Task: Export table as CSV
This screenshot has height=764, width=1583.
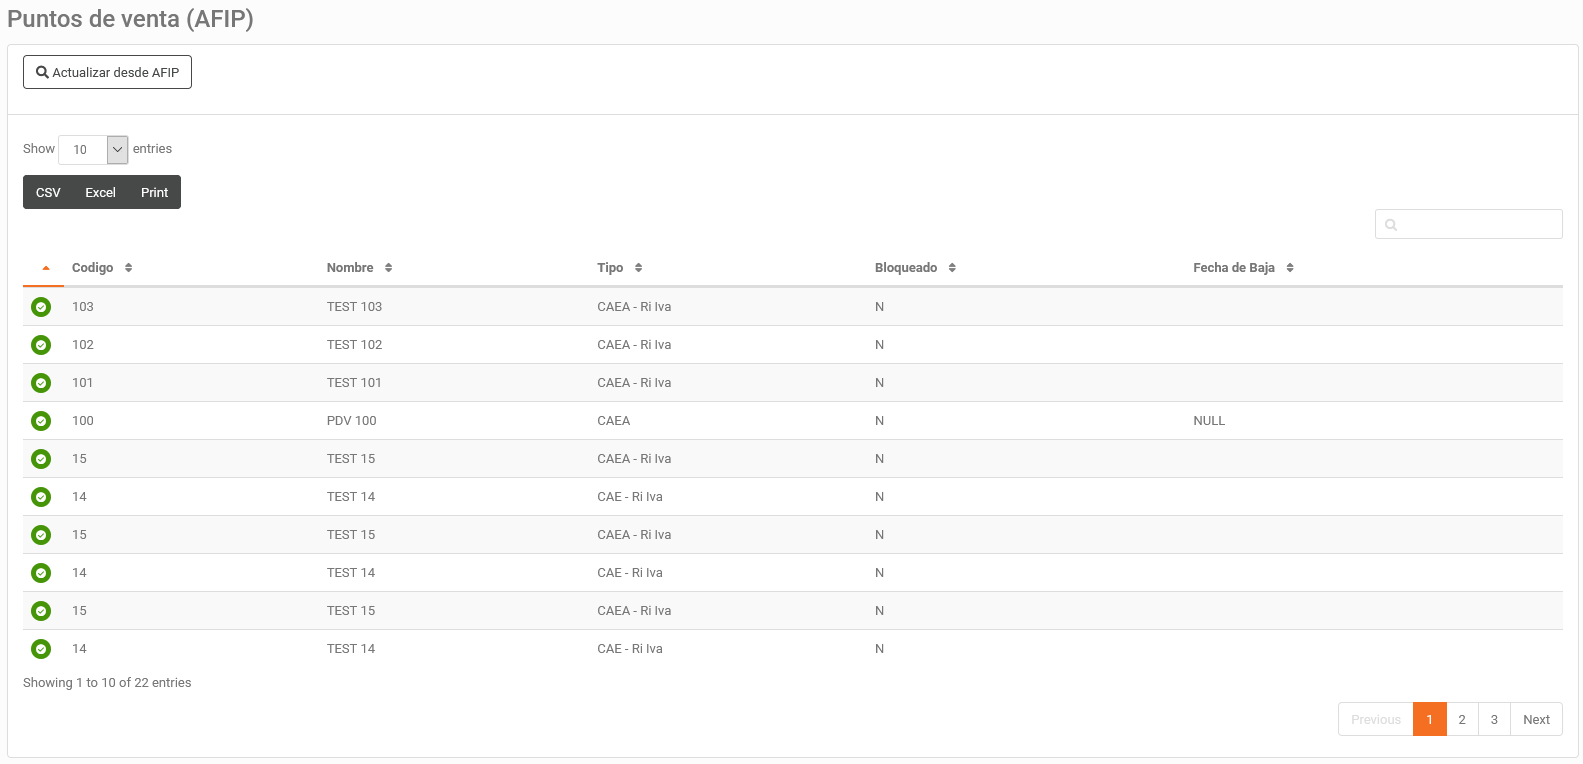Action: point(48,193)
